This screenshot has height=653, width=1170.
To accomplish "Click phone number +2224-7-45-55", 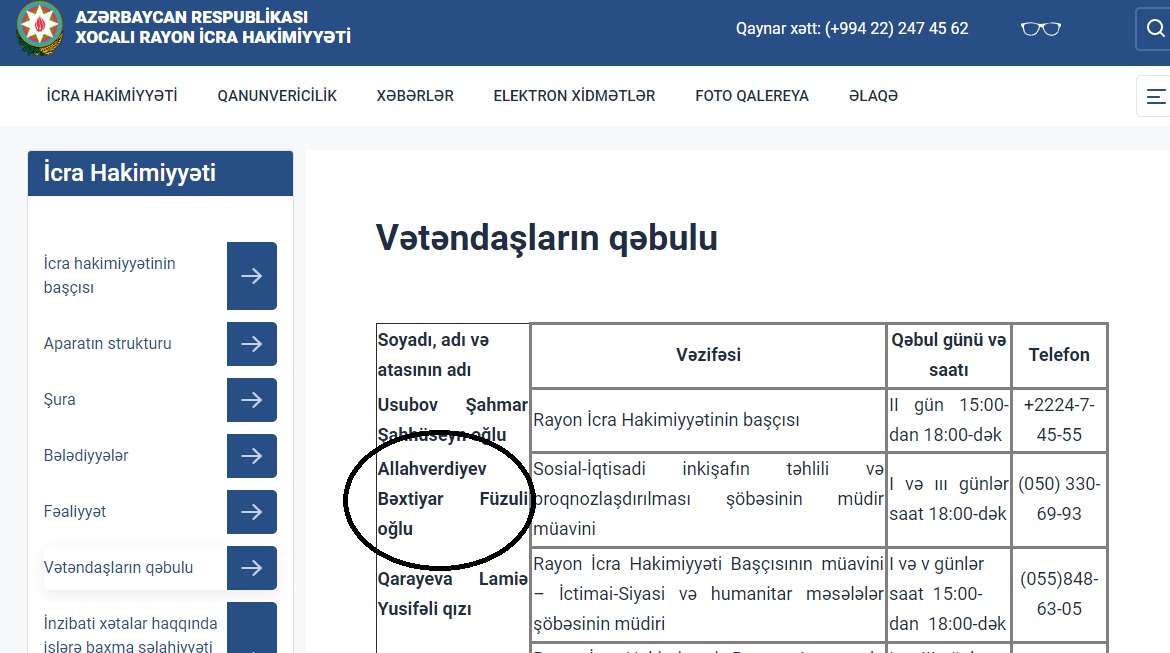I will (x=1059, y=419).
